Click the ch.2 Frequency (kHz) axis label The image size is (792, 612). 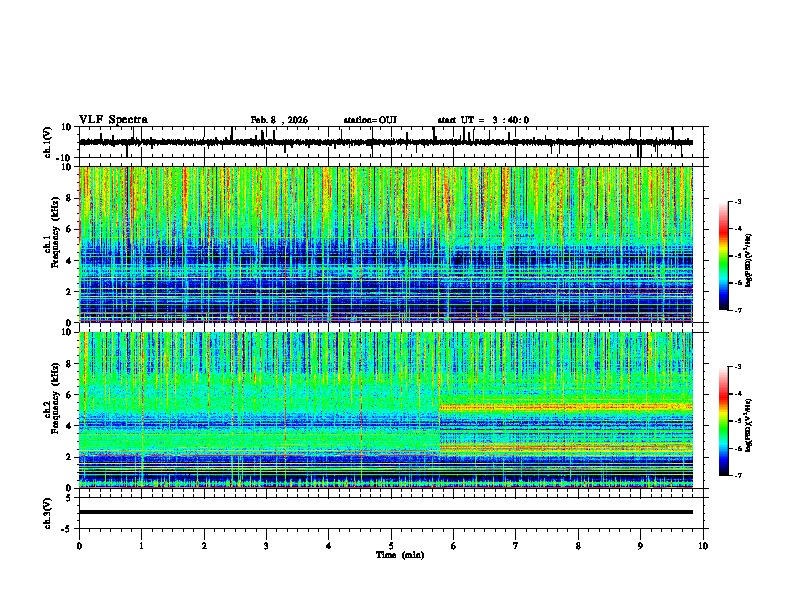pyautogui.click(x=52, y=398)
